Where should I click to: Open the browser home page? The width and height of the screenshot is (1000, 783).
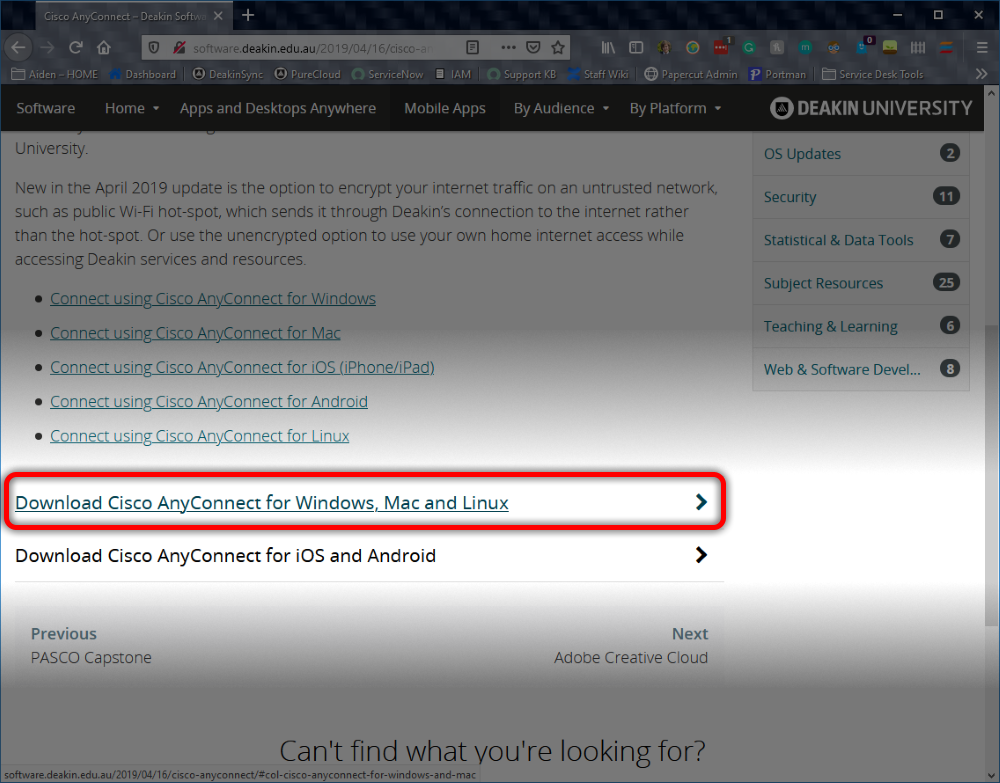104,47
